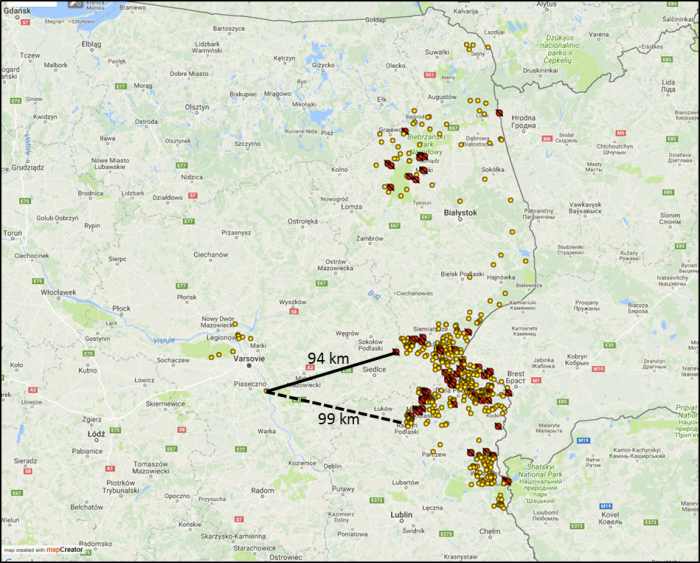Image resolution: width=700 pixels, height=563 pixels.
Task: Click the Varsovie city dot marker
Action: [x=249, y=366]
